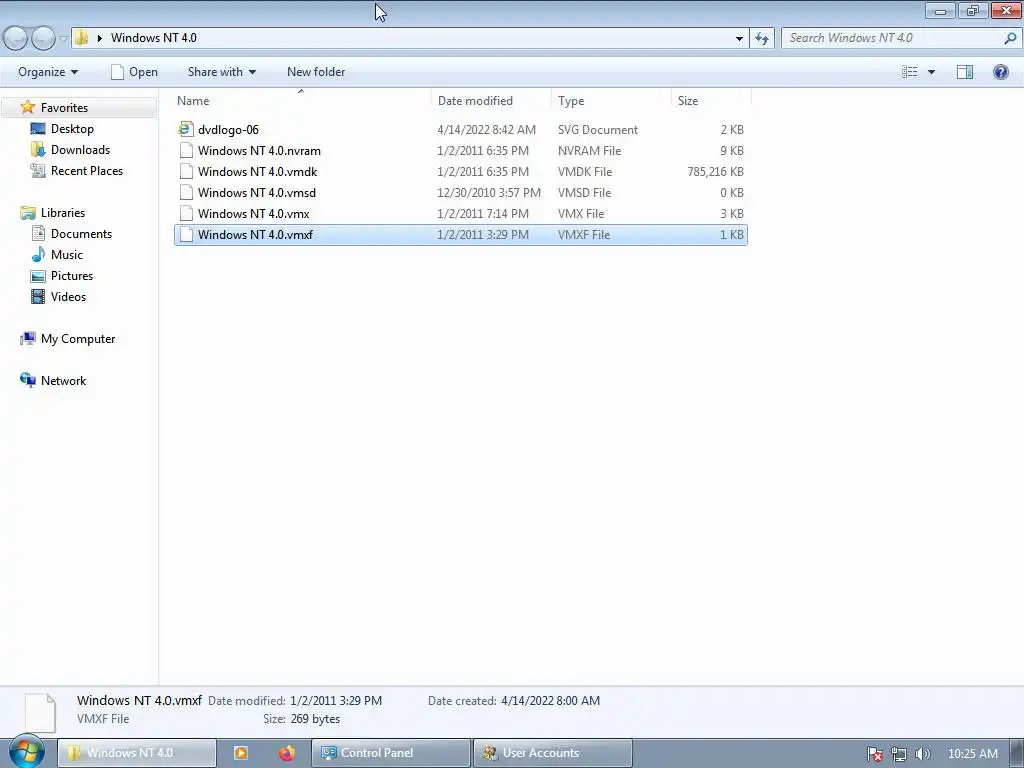Image resolution: width=1024 pixels, height=768 pixels.
Task: Click the 10:25 AM taskbar clock
Action: coord(972,754)
